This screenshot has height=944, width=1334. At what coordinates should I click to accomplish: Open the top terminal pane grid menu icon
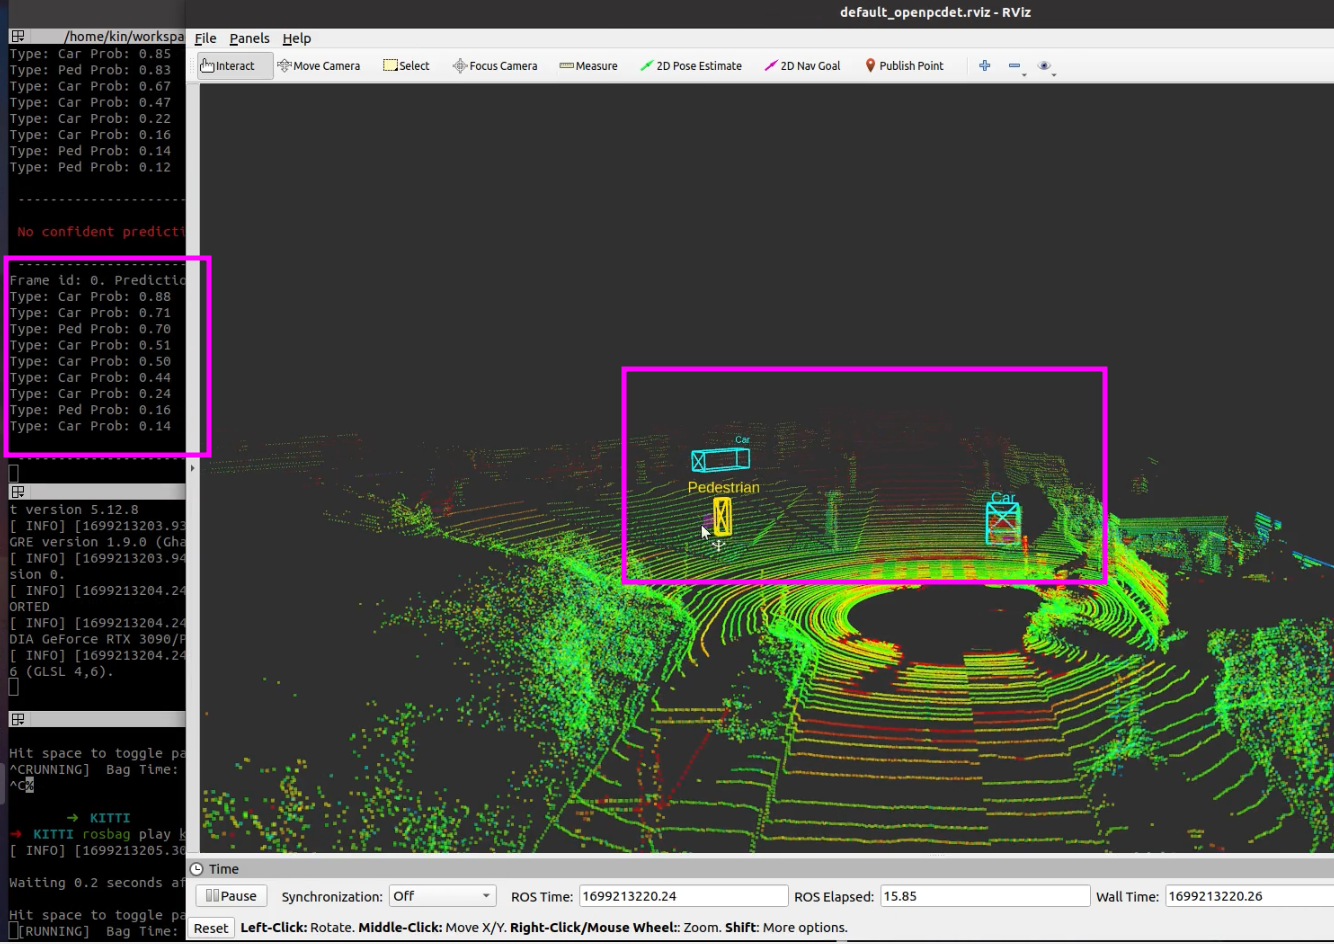tap(18, 36)
